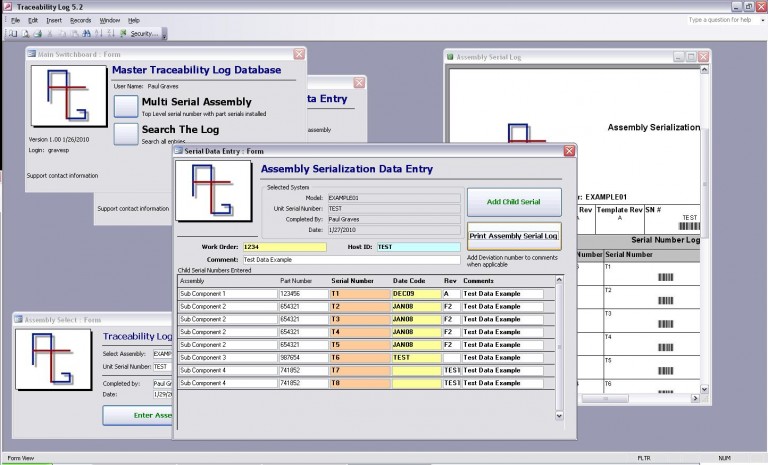Click the AG logo in Serial Data Entry
Viewport: 768px width, 465px height.
click(x=212, y=193)
